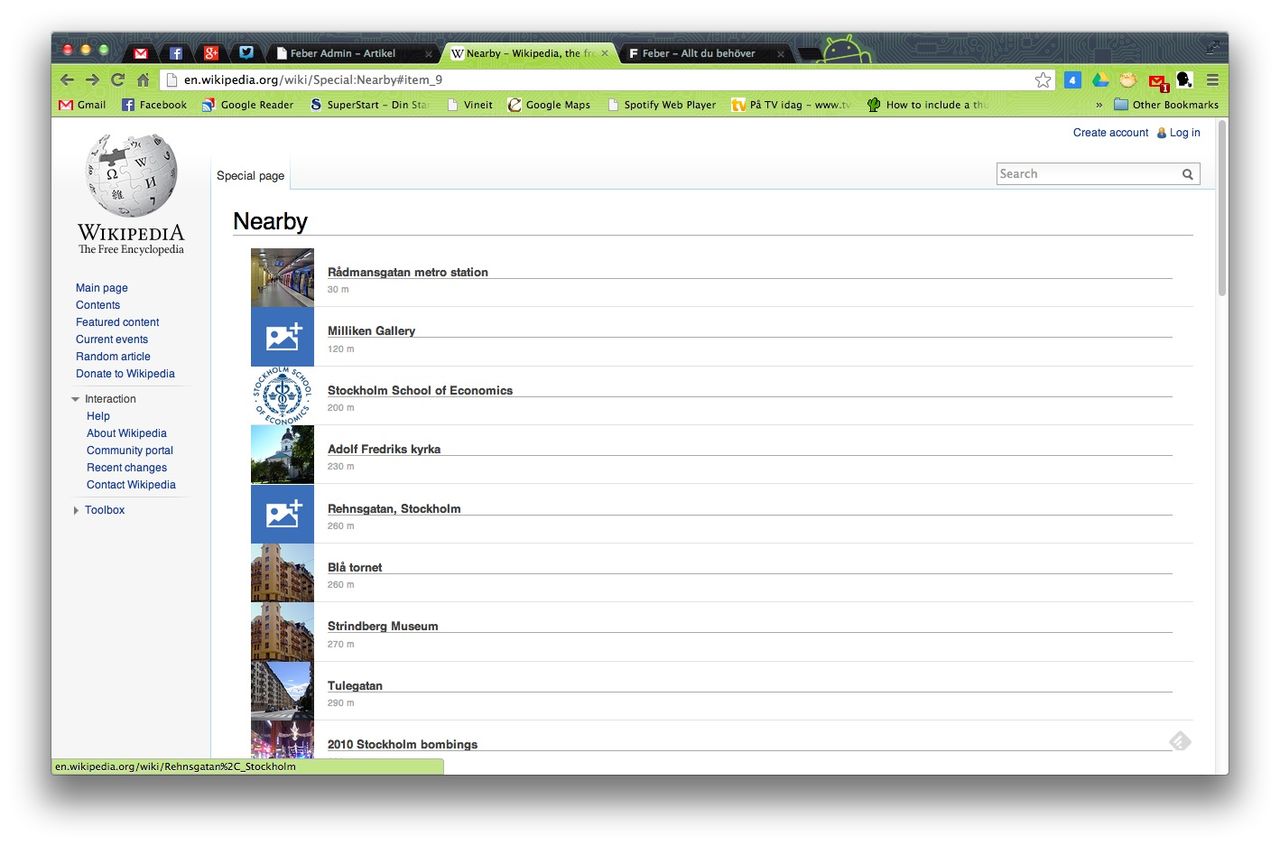Viewport: 1280px width, 846px height.
Task: Click the Google Drive extension icon
Action: (x=1100, y=80)
